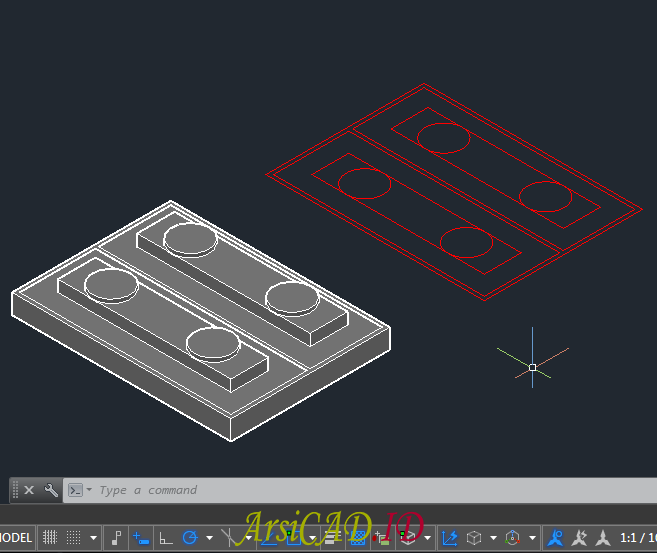Image resolution: width=657 pixels, height=553 pixels.
Task: Click the Selection Filtering cube icon
Action: [474, 537]
